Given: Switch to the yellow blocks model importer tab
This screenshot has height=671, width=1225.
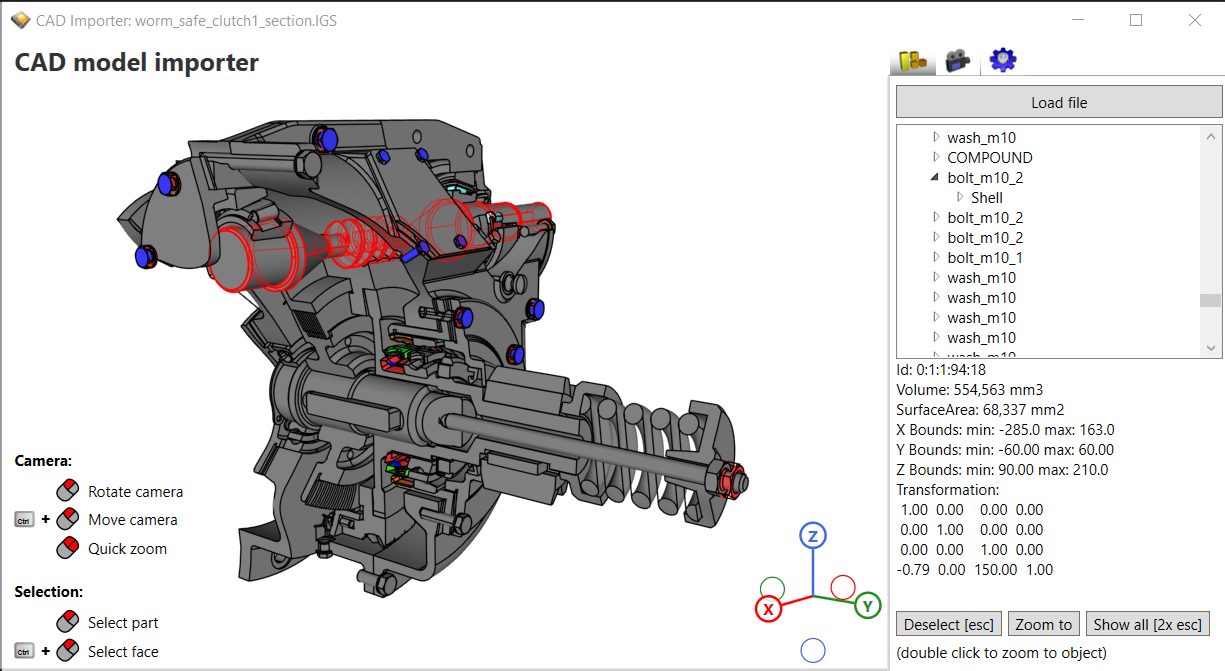Looking at the screenshot, I should [912, 59].
